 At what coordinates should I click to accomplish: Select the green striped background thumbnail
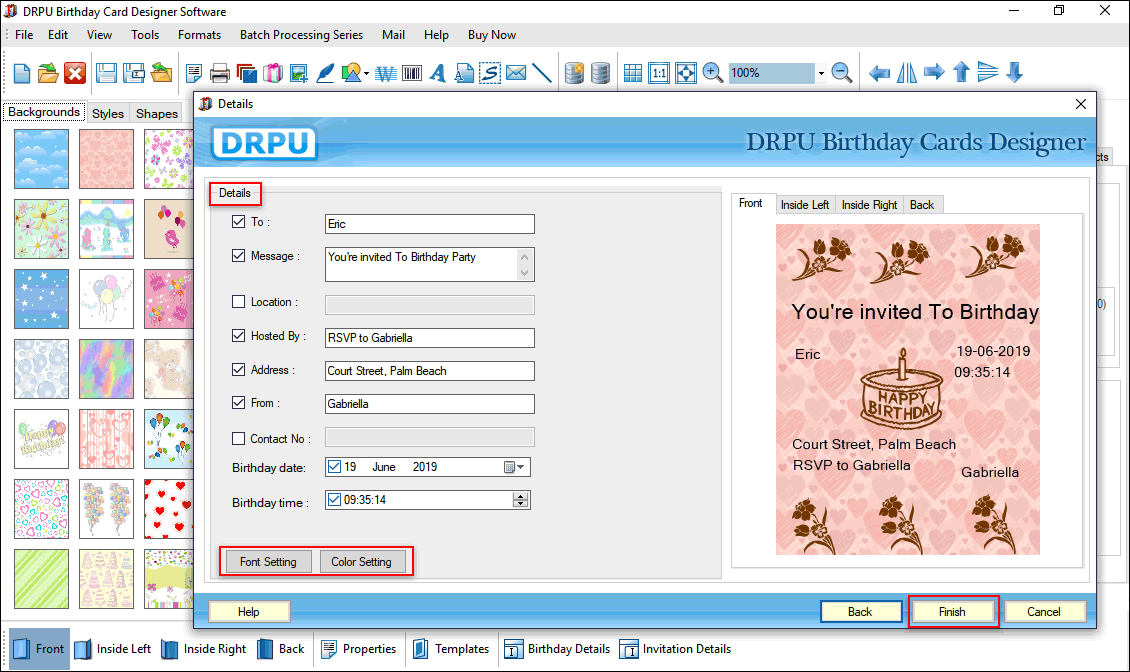[41, 579]
